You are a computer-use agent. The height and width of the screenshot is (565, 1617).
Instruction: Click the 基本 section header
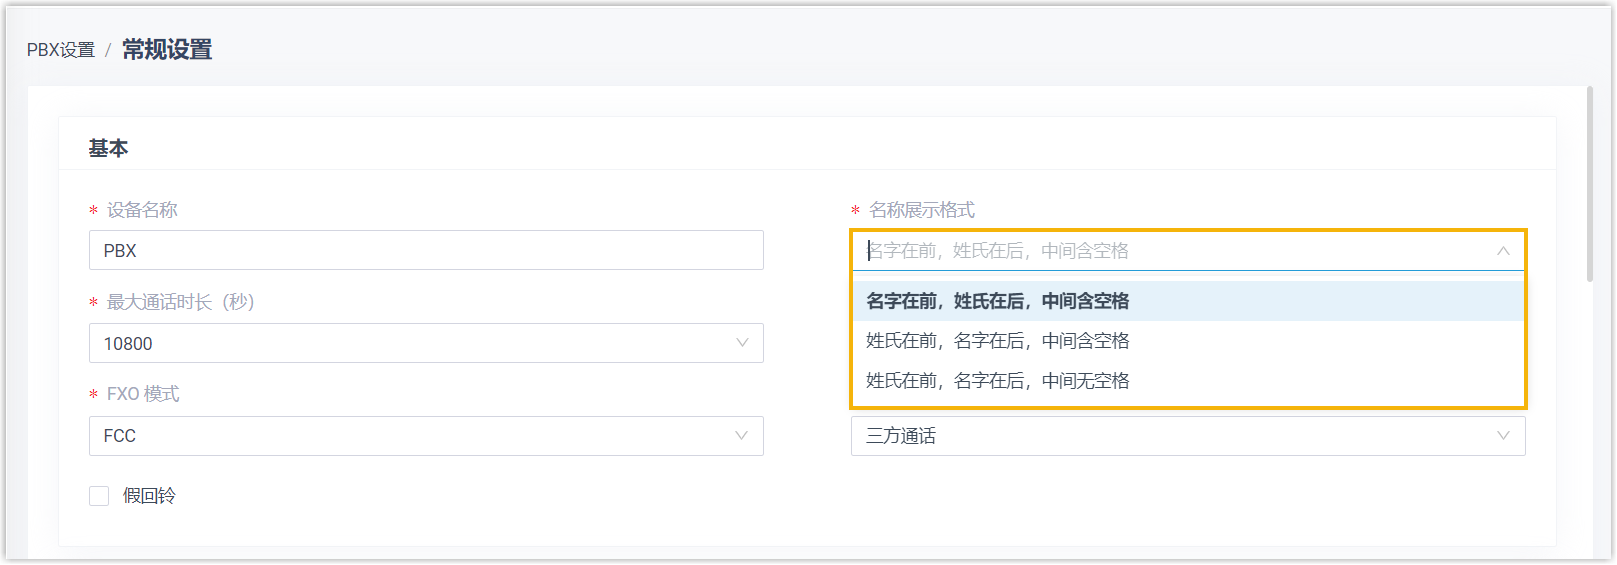108,149
